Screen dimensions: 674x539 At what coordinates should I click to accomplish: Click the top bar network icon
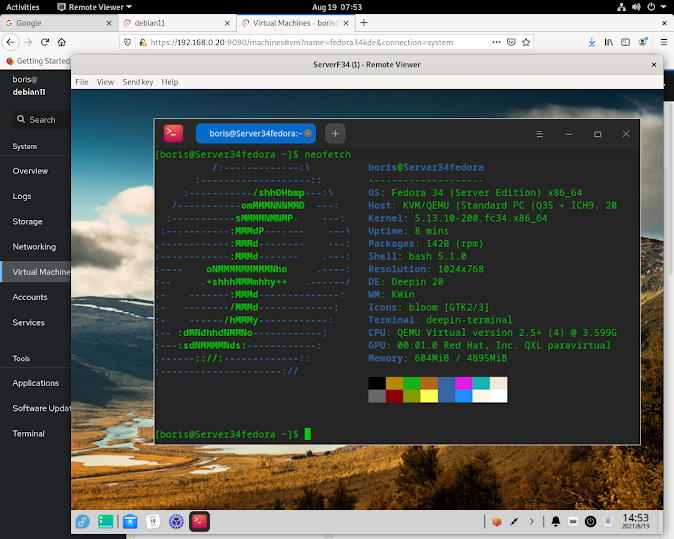click(x=622, y=7)
